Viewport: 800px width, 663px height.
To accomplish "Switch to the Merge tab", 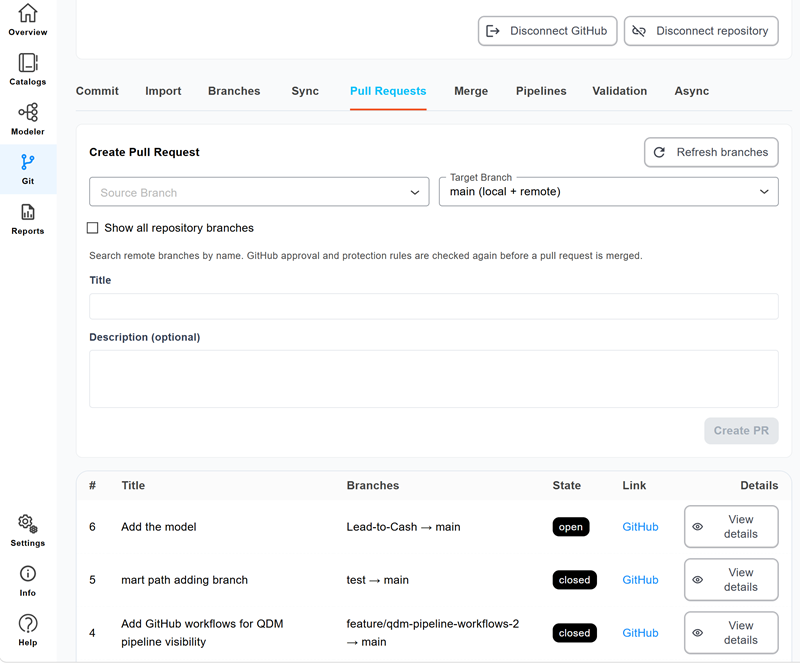I will point(471,91).
